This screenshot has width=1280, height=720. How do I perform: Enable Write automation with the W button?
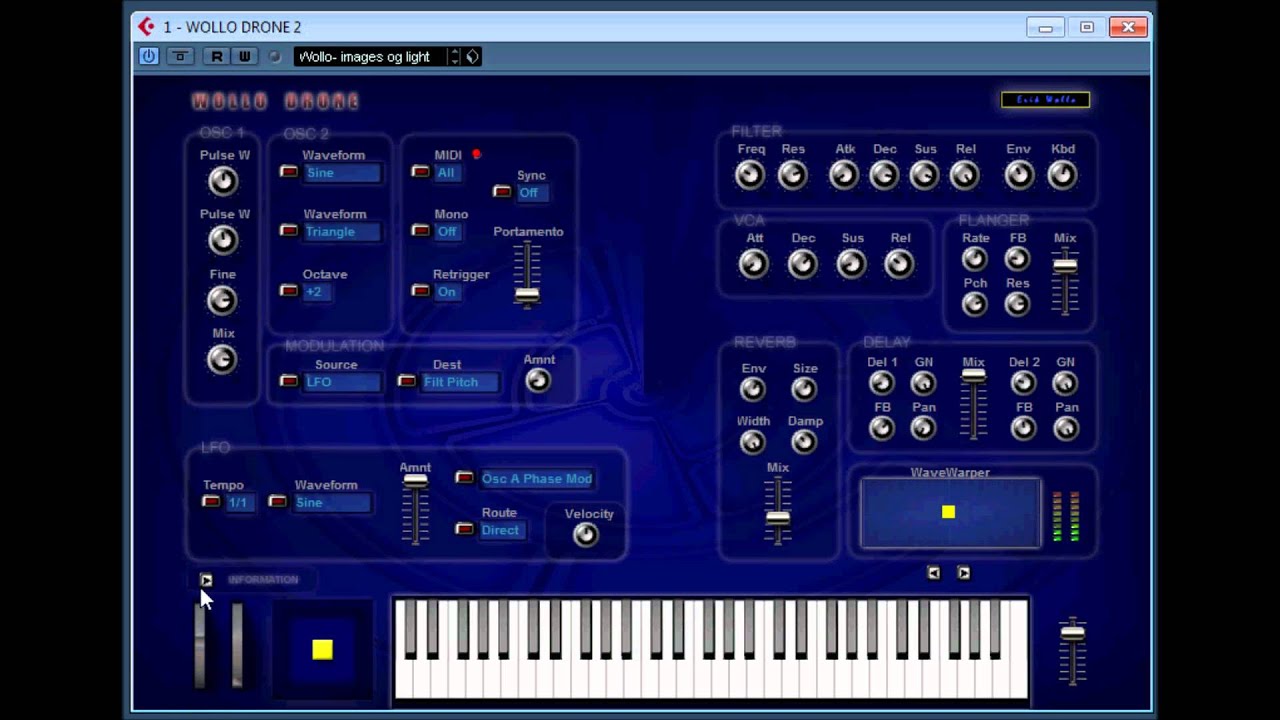(244, 57)
